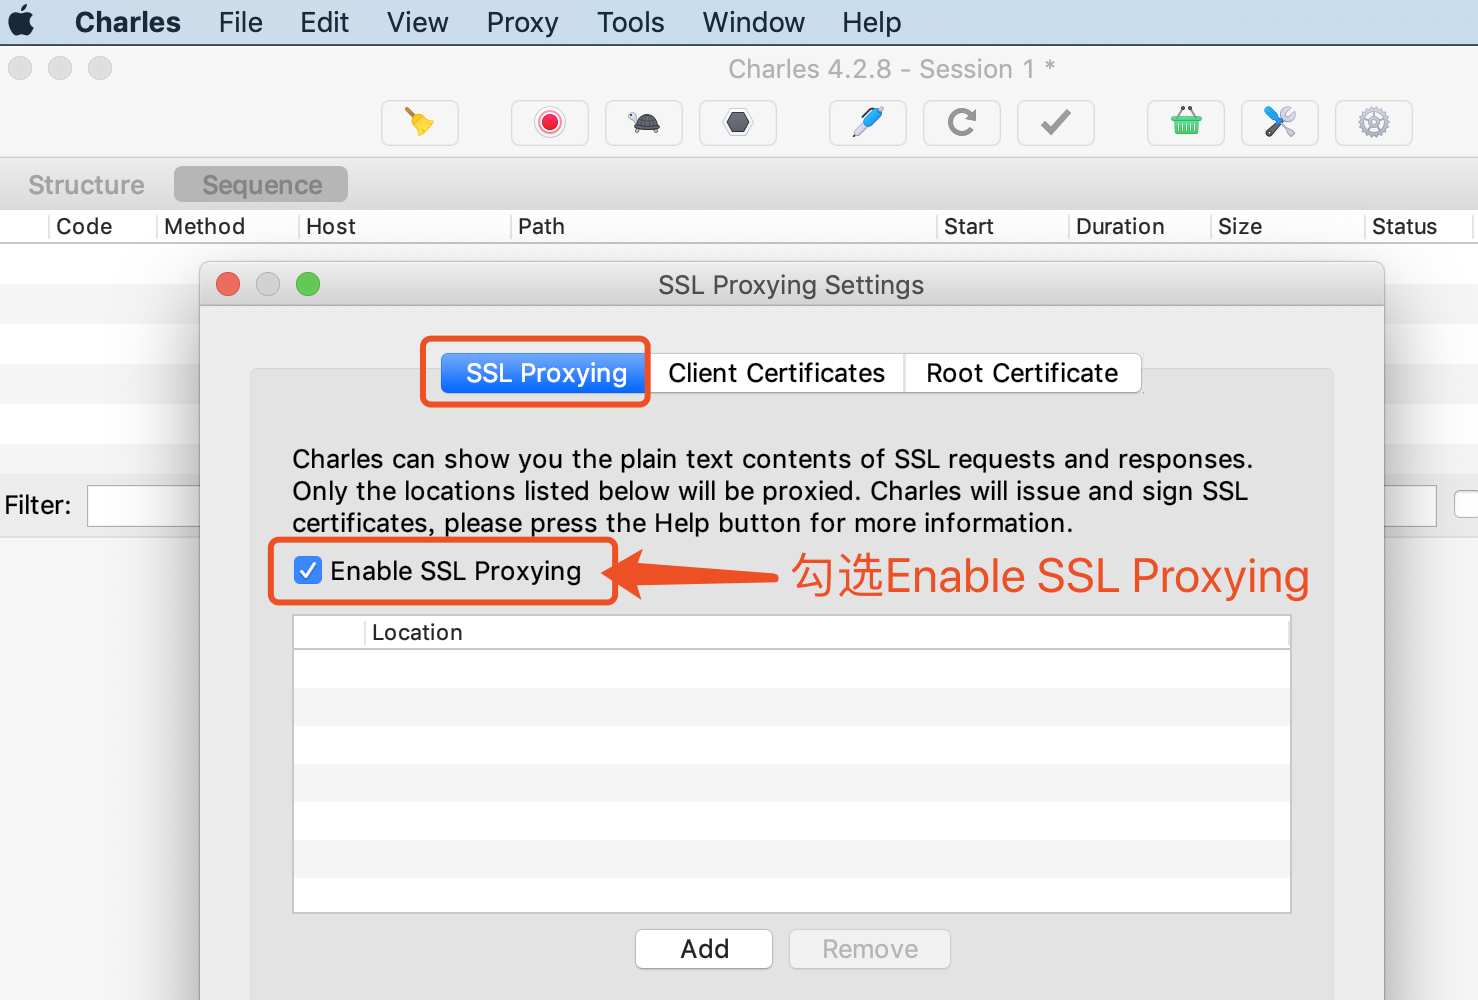
Task: Sort by Start column header
Action: click(x=1003, y=227)
